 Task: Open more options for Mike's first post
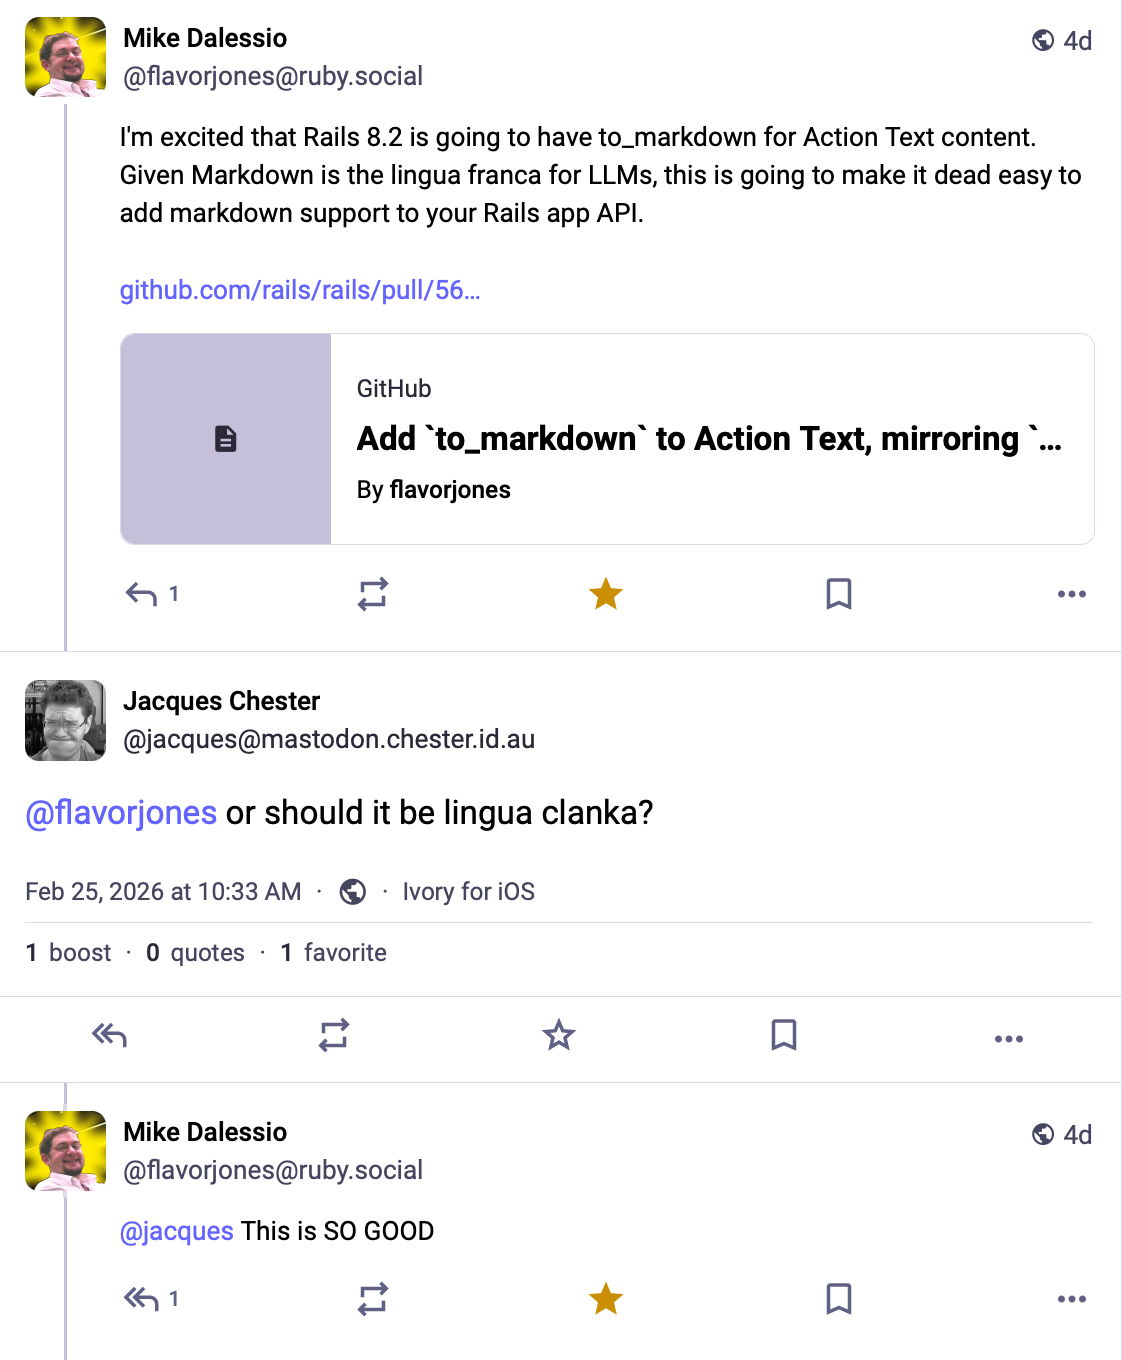1071,593
